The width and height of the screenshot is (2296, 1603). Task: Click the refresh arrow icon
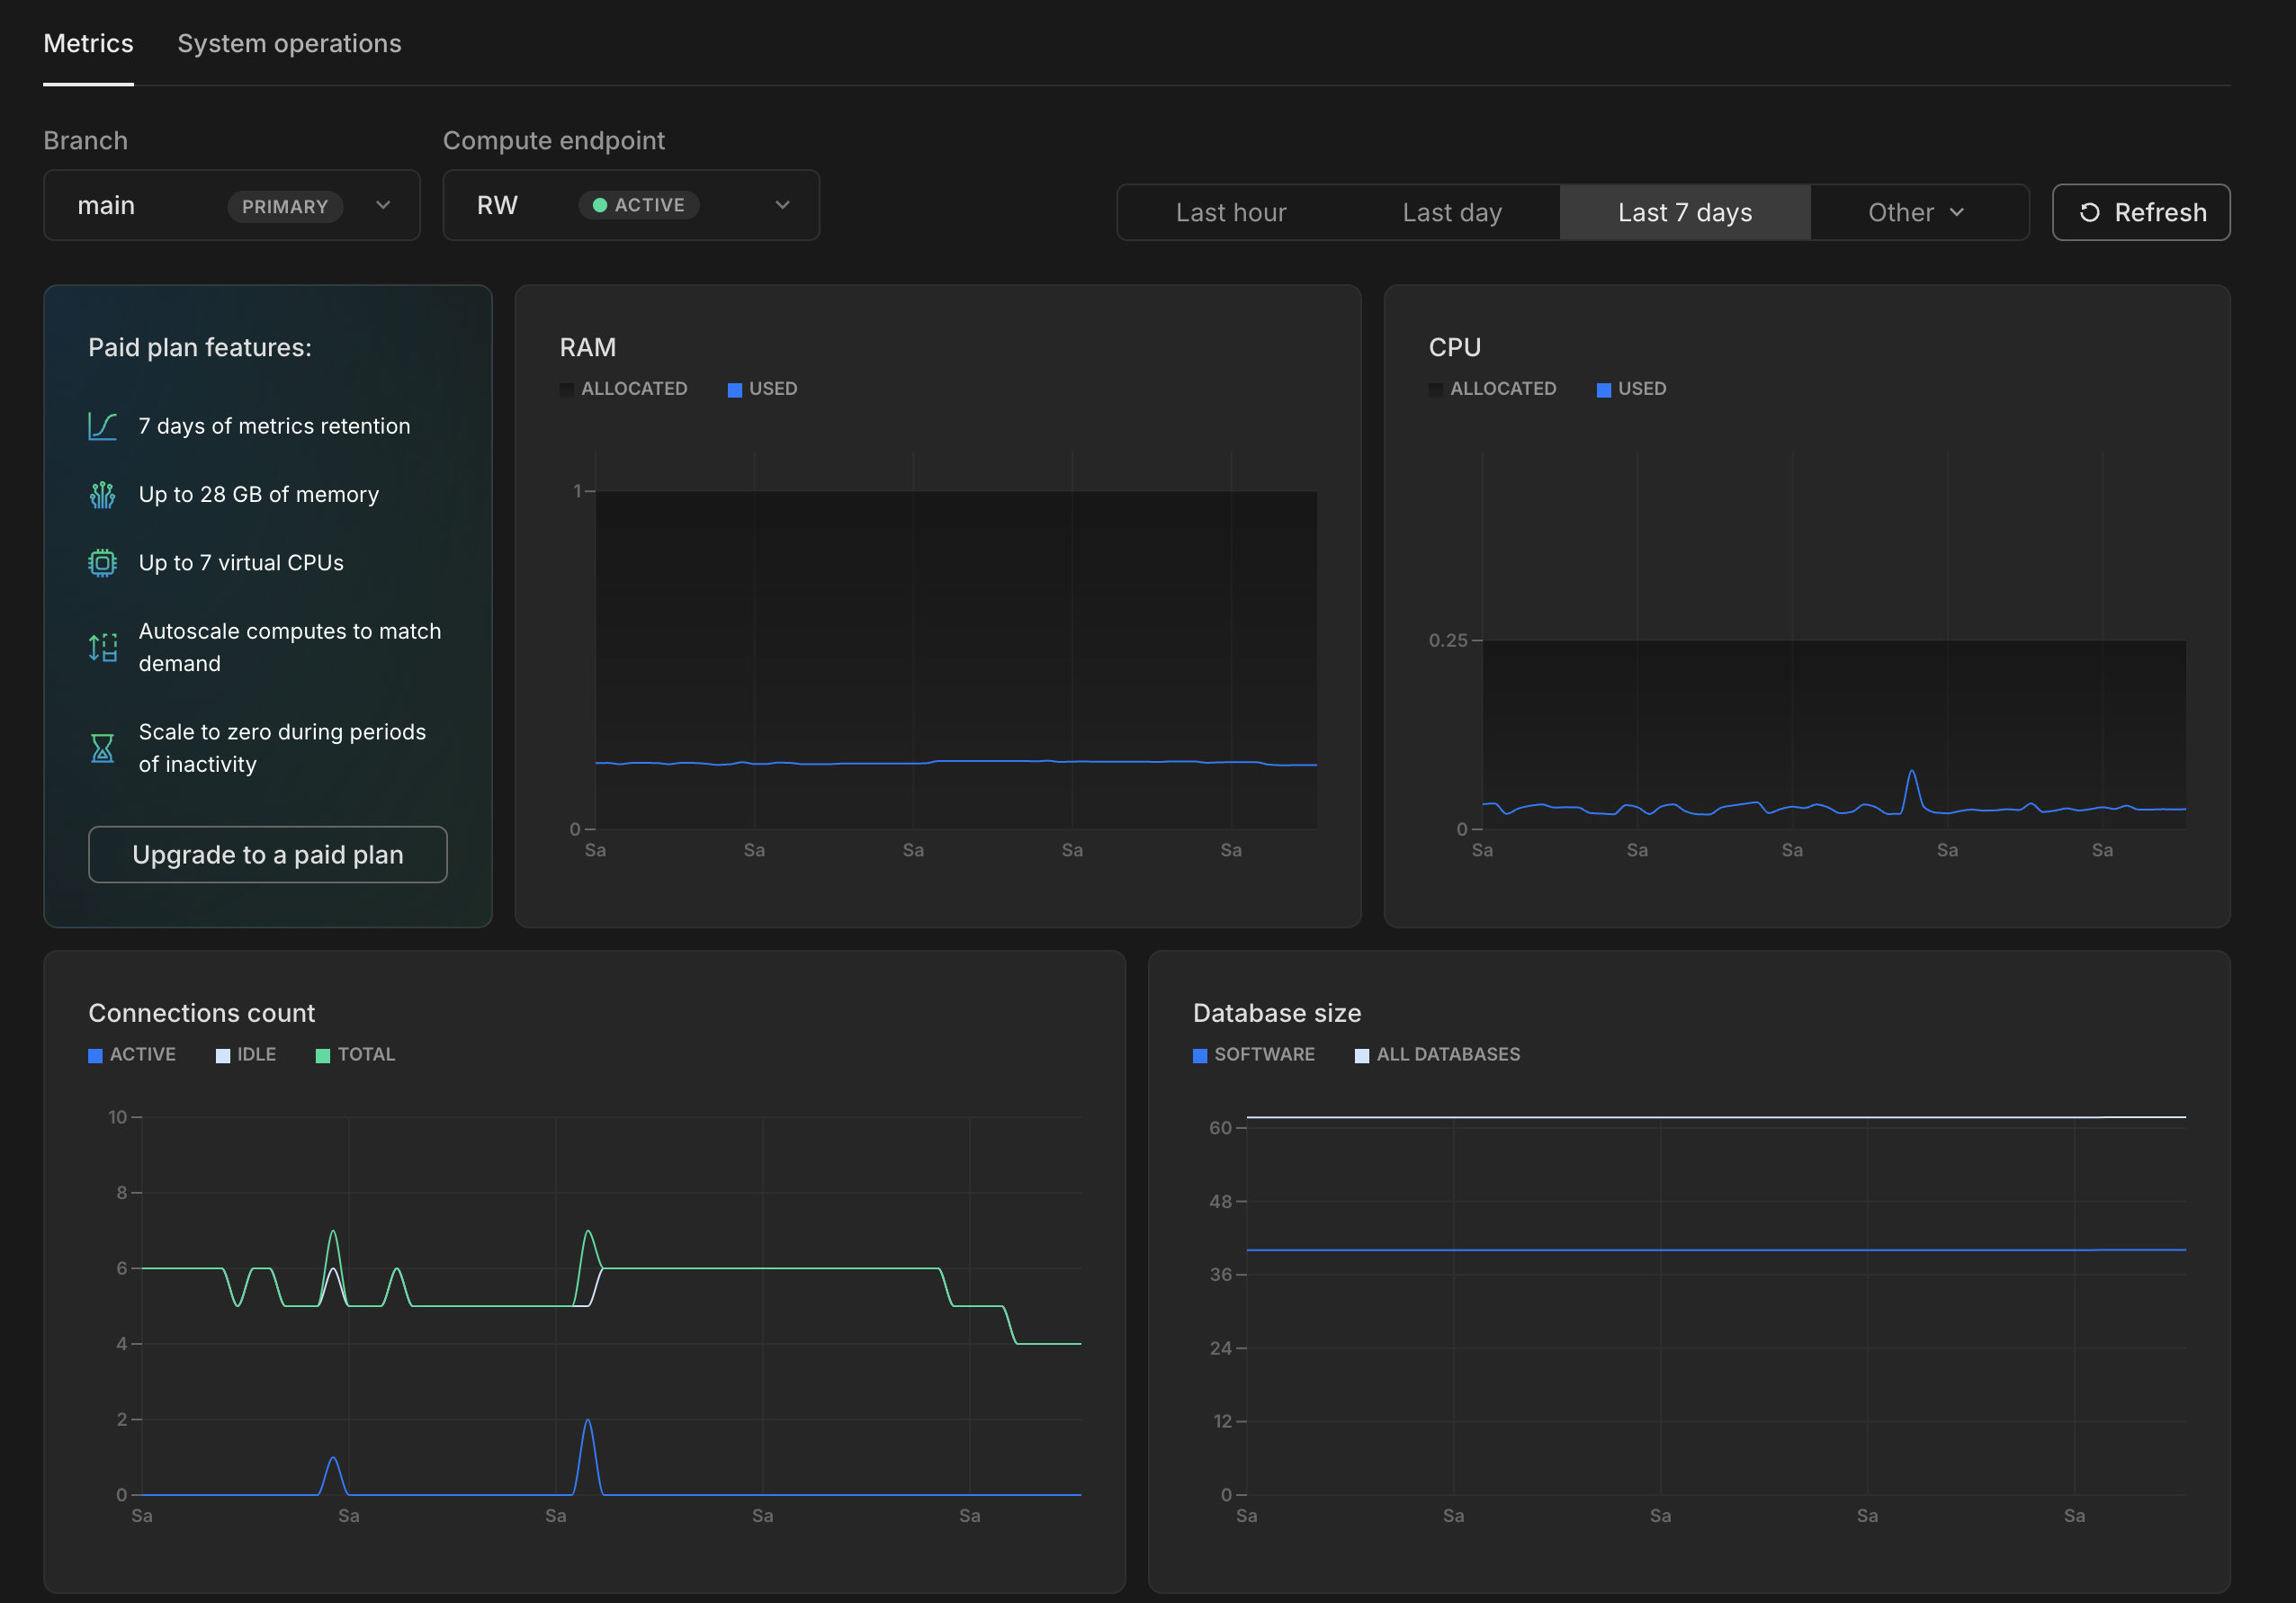2089,212
